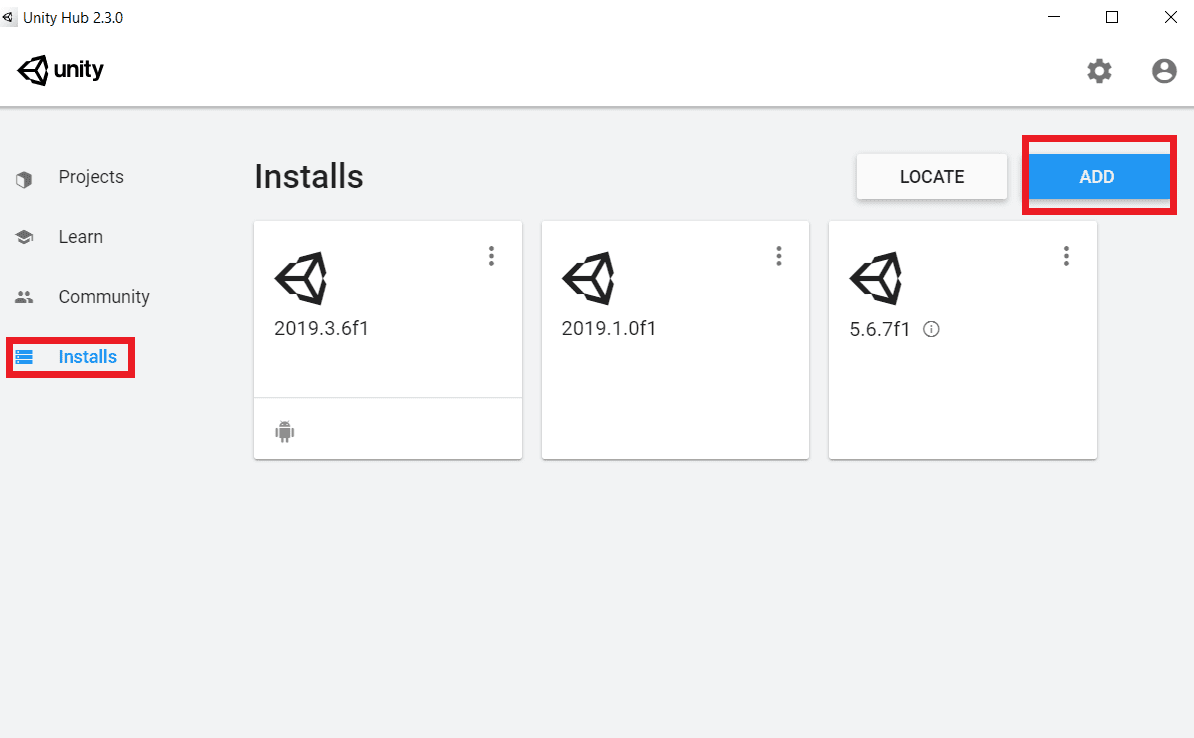1194x738 pixels.
Task: Click the Unity icon on 2019.3.6f1 card
Action: [300, 279]
